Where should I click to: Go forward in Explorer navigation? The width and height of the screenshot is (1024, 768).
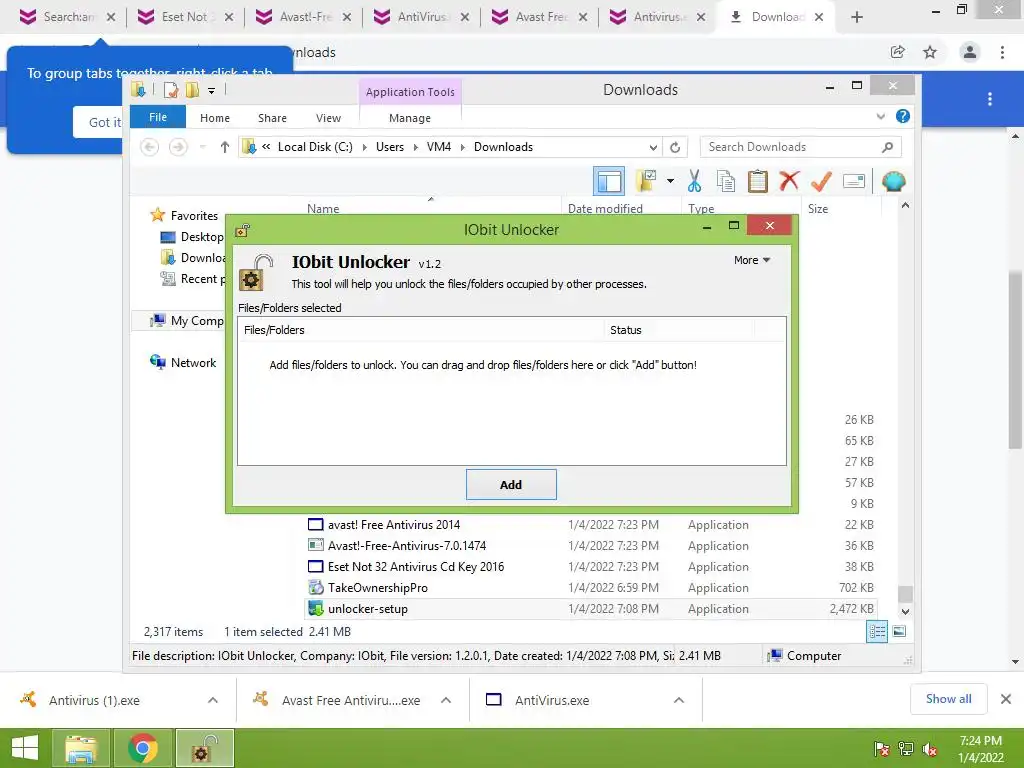pos(178,147)
